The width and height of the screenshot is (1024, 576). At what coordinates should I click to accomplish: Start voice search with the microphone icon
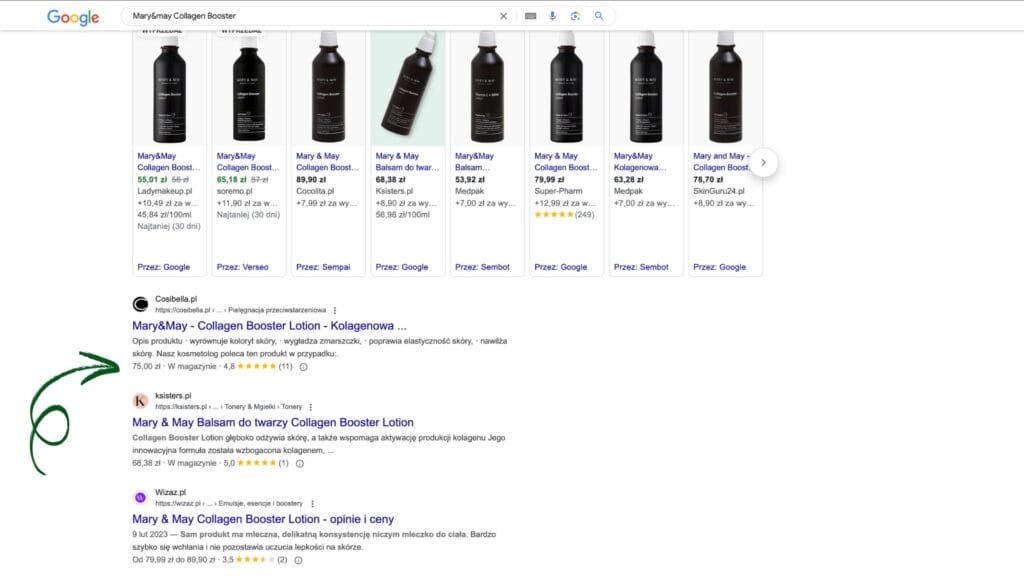[553, 16]
